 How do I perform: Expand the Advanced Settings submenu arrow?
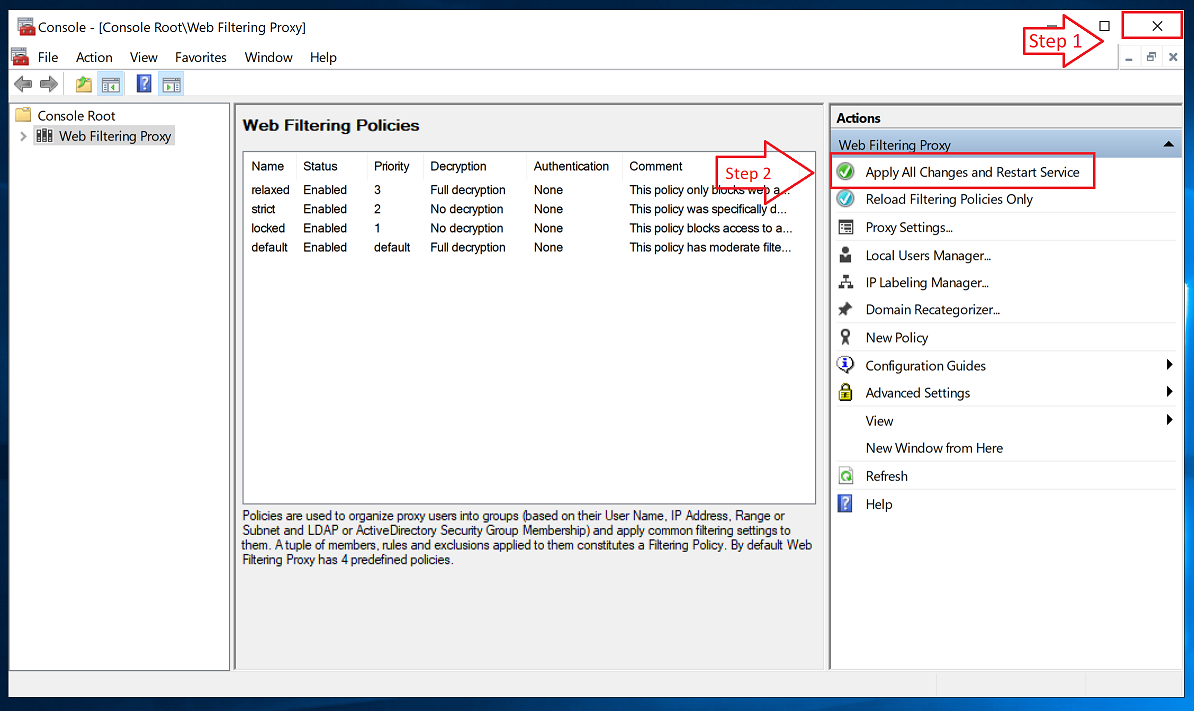[1169, 392]
